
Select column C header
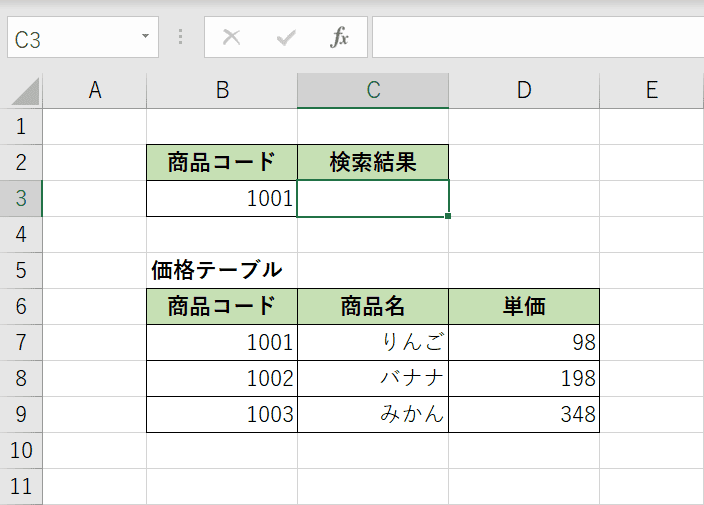point(373,90)
